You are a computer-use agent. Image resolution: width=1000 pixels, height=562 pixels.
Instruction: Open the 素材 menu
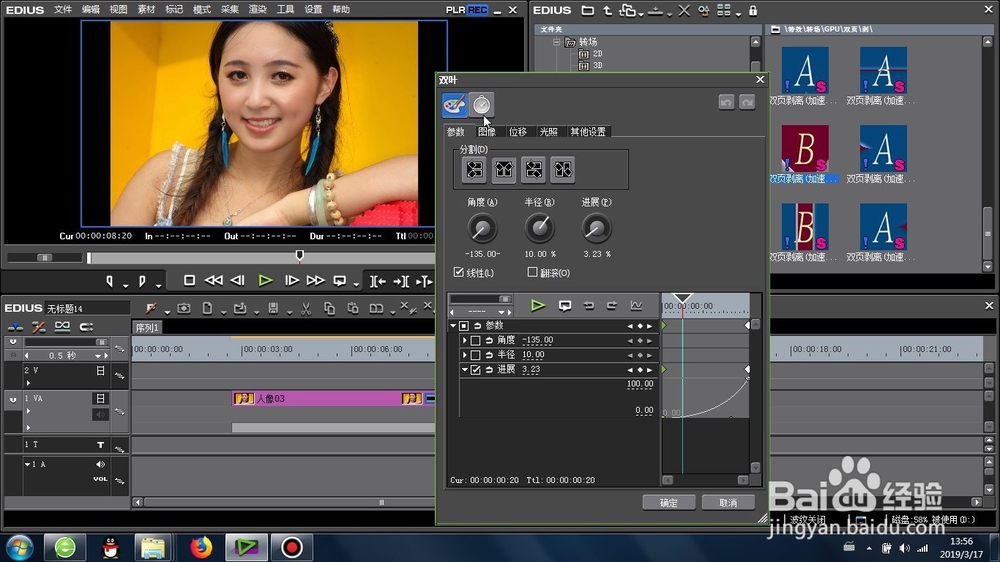pos(146,10)
